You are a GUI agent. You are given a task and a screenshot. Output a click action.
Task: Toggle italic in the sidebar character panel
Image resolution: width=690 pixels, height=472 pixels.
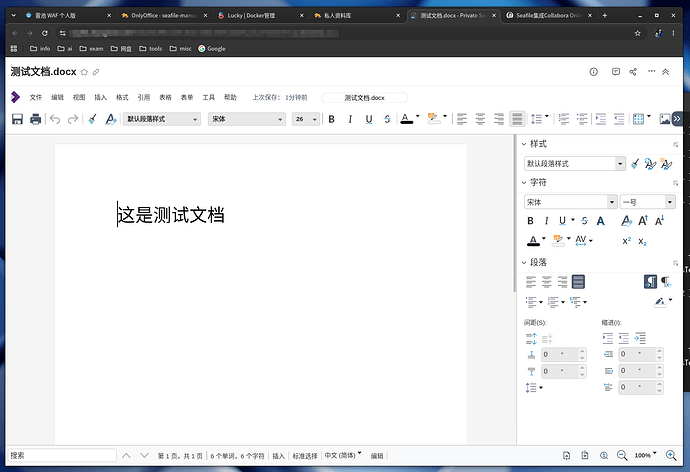(546, 221)
